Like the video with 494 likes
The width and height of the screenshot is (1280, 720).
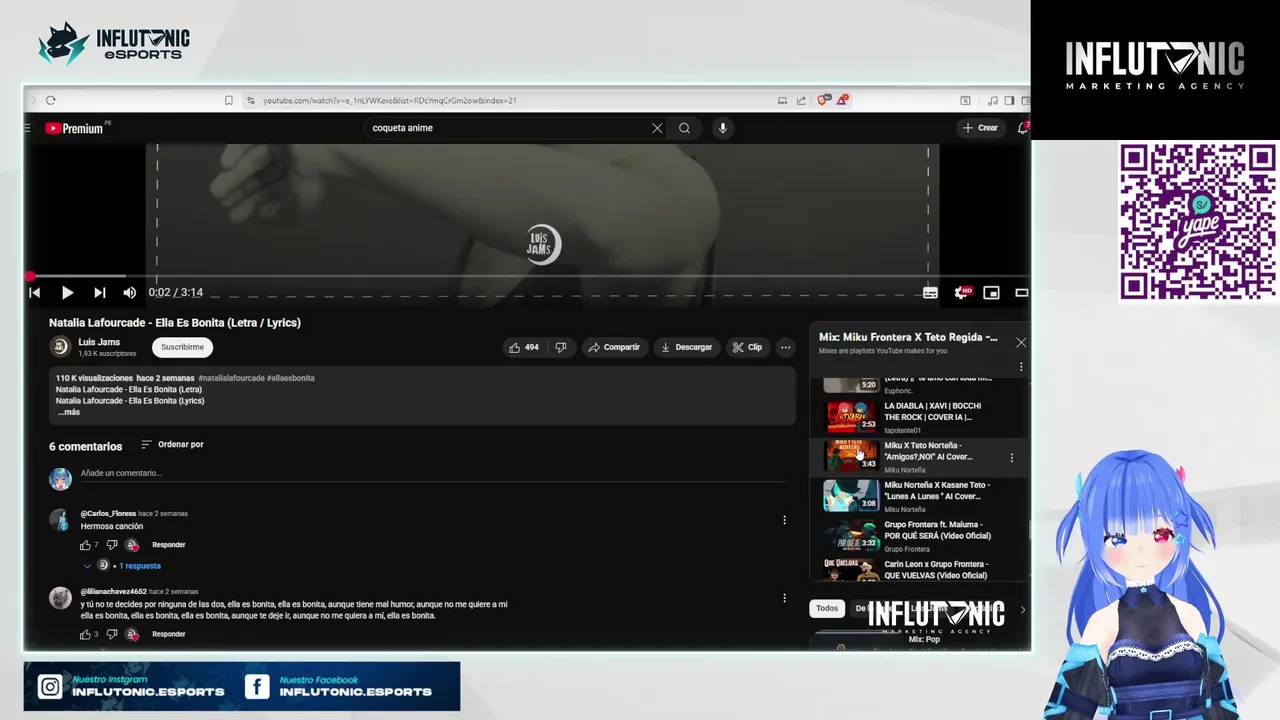[x=524, y=347]
